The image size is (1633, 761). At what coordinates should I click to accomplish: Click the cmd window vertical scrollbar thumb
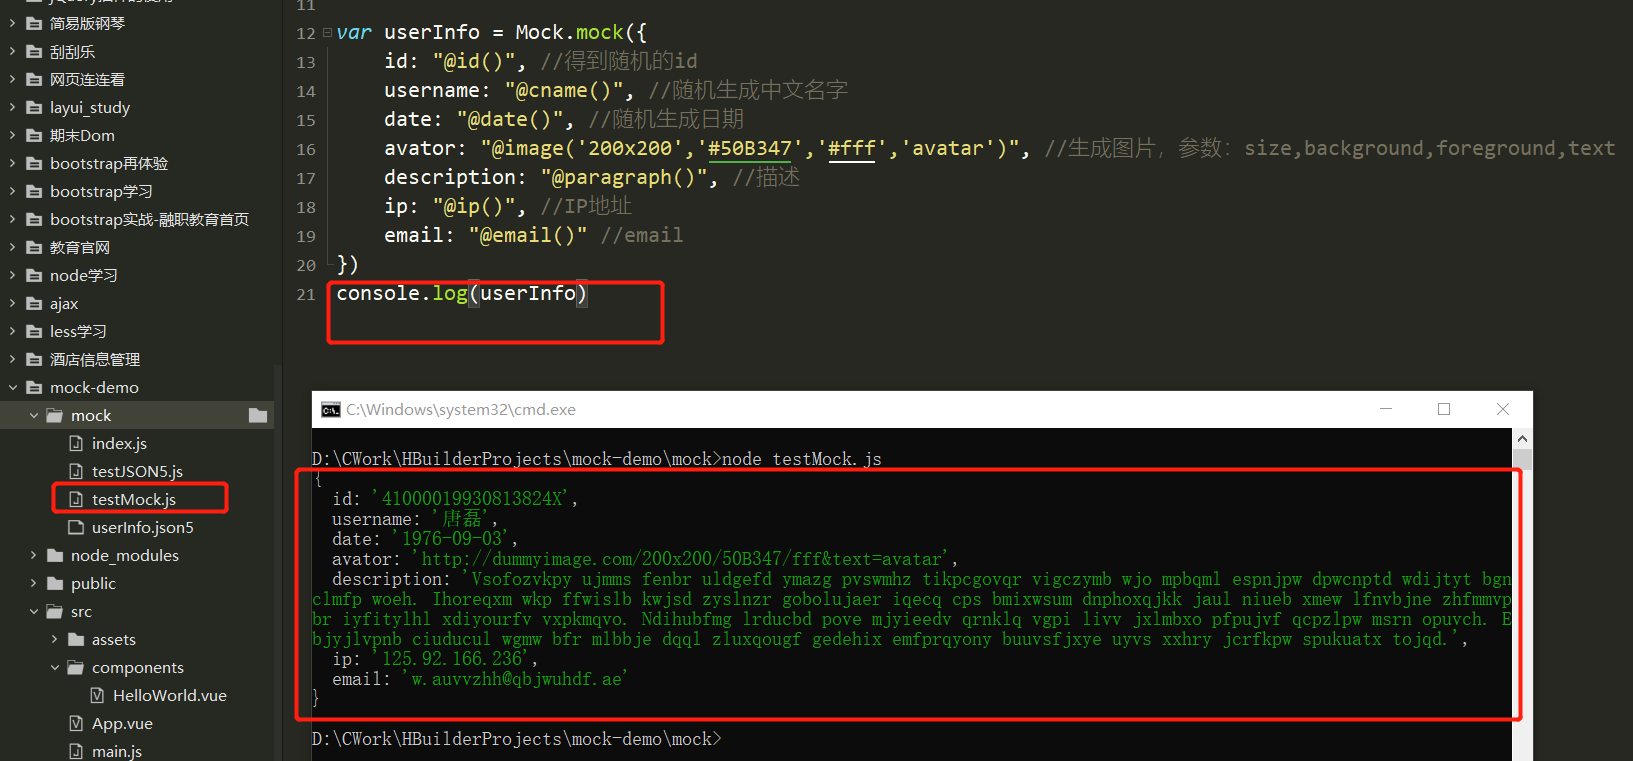tap(1522, 459)
